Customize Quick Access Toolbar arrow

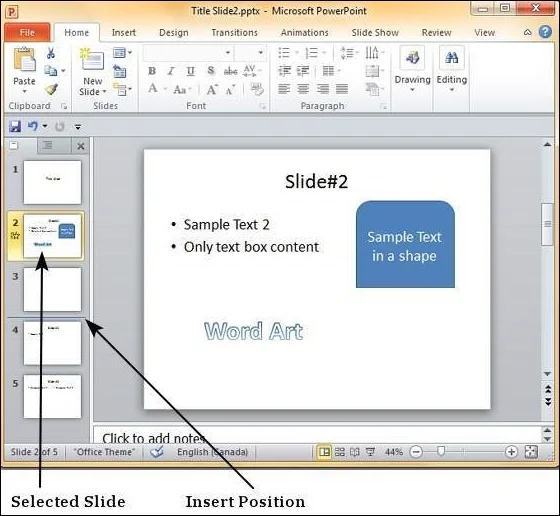point(78,126)
